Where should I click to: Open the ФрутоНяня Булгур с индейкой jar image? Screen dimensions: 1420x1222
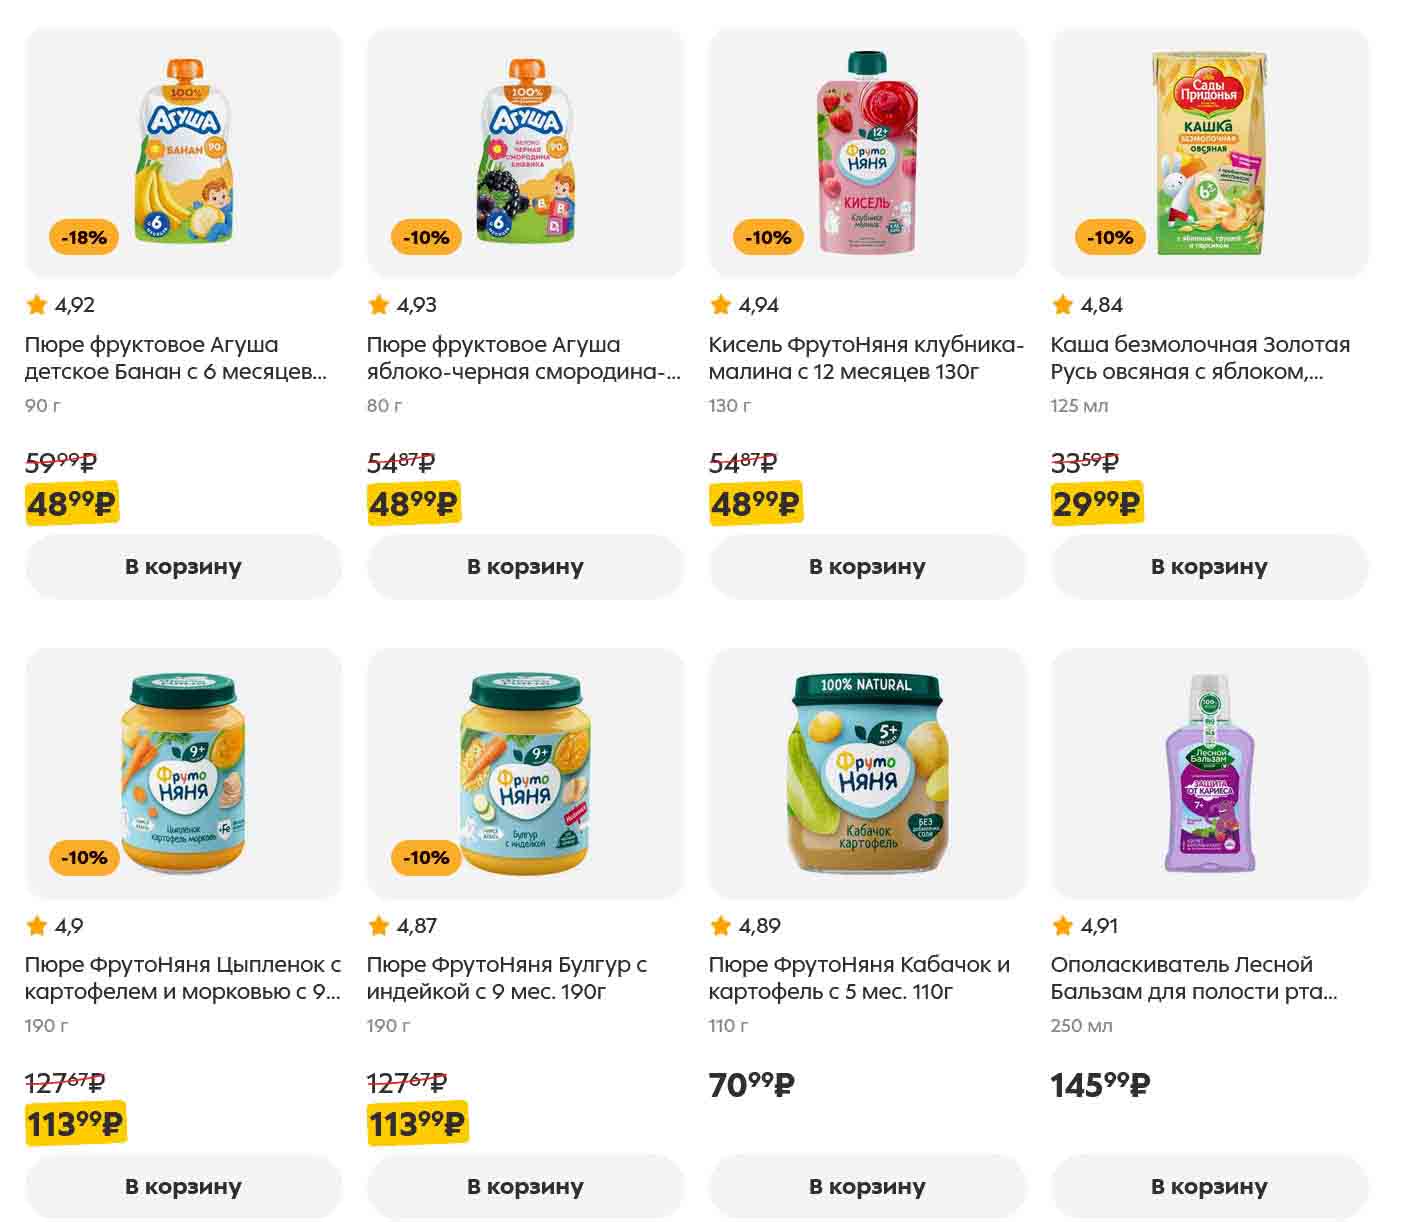pos(525,773)
